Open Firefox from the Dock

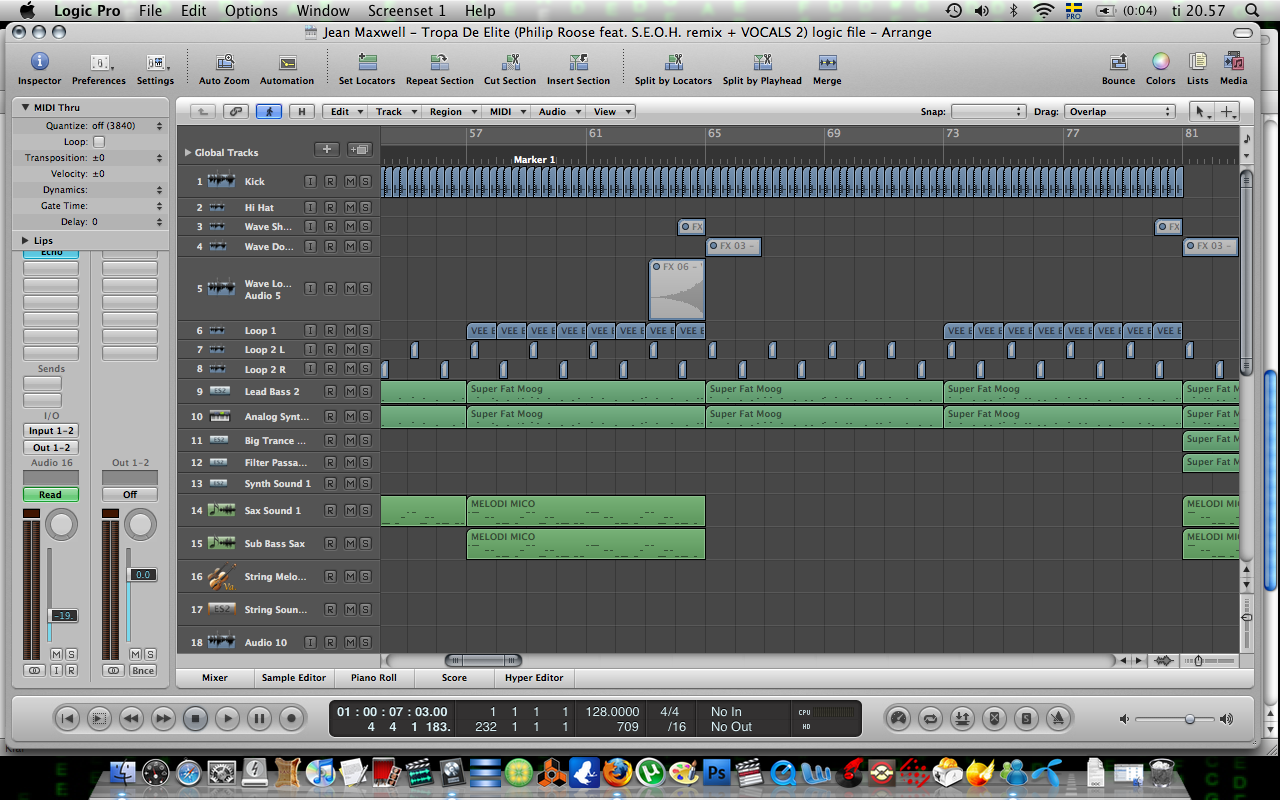tap(617, 773)
